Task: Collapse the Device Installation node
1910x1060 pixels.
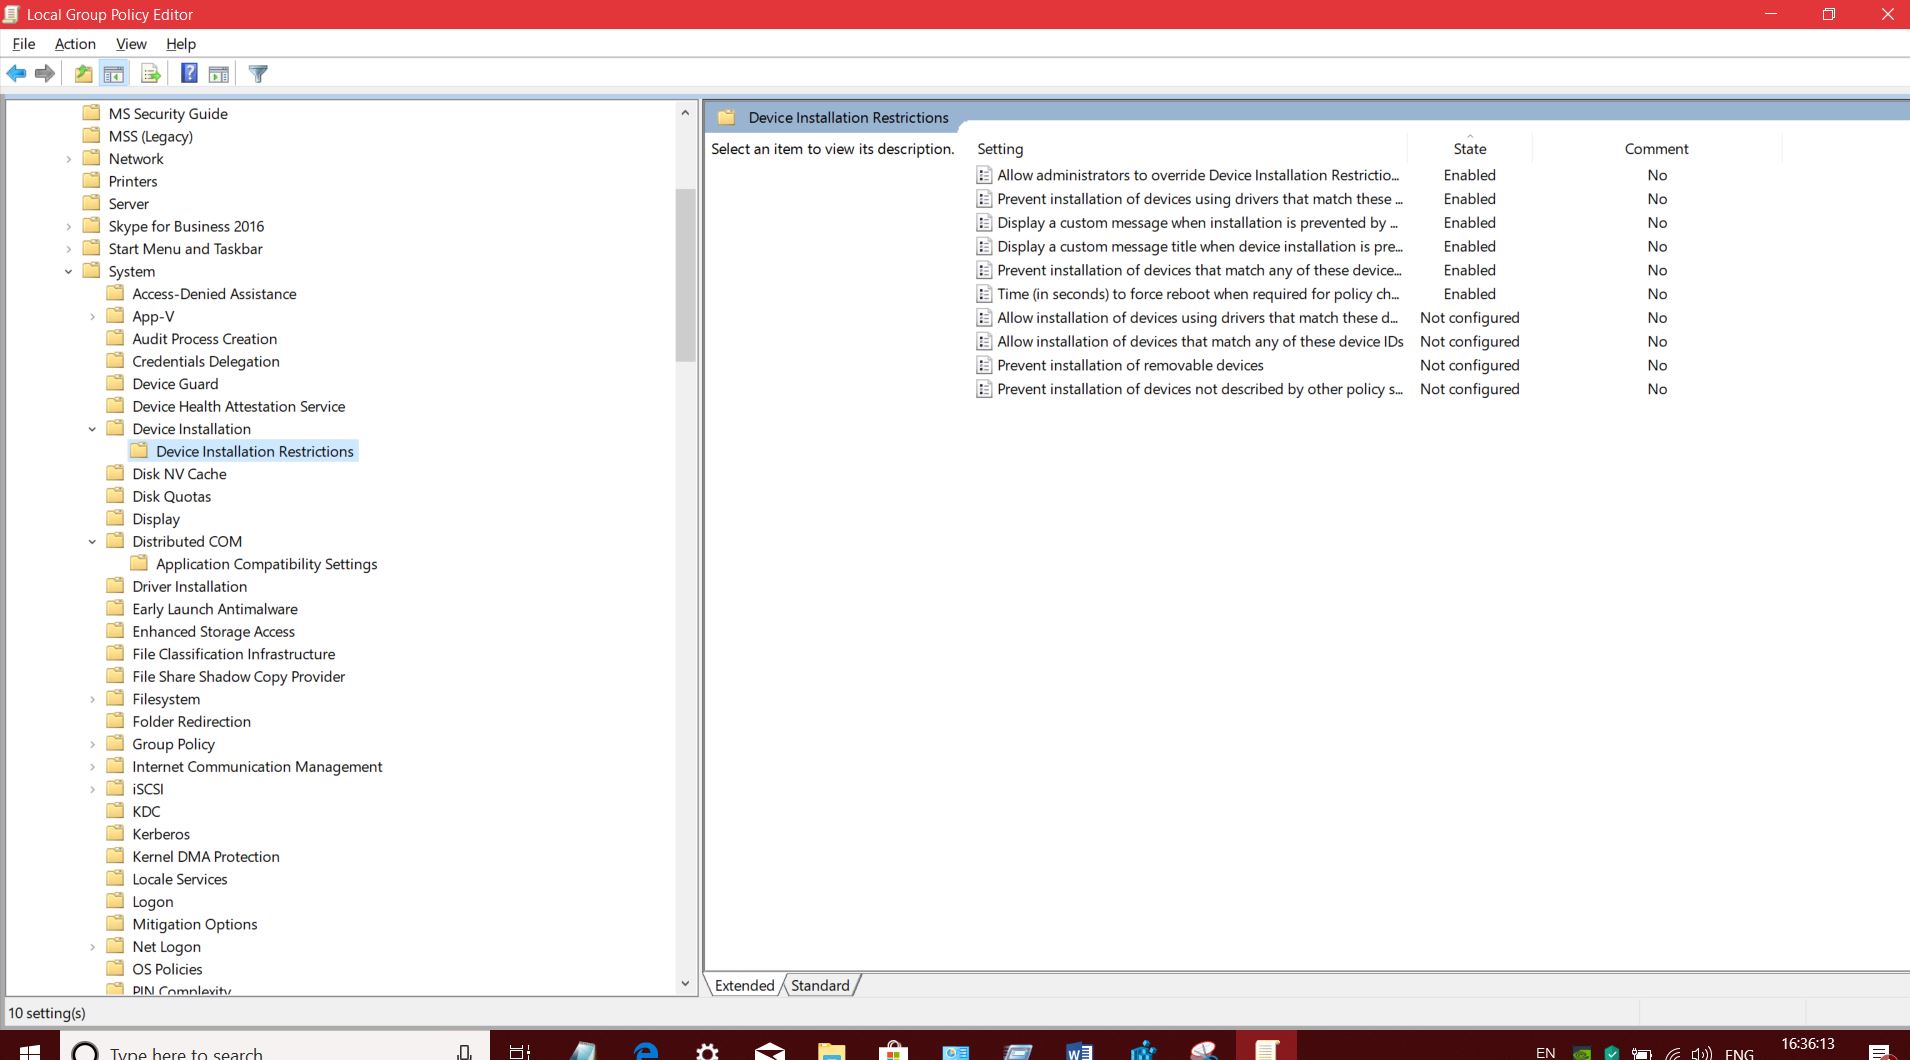Action: coord(93,429)
